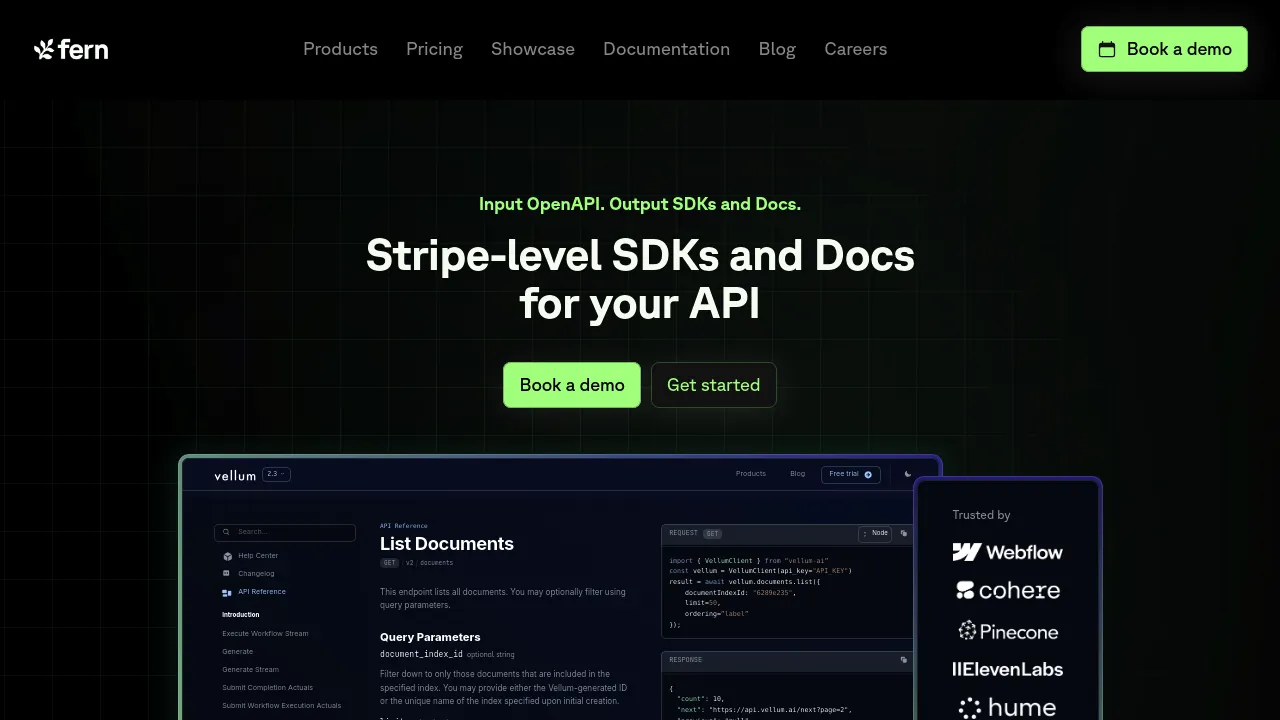Click the 'Trusted by' label
The height and width of the screenshot is (720, 1280).
[x=981, y=515]
